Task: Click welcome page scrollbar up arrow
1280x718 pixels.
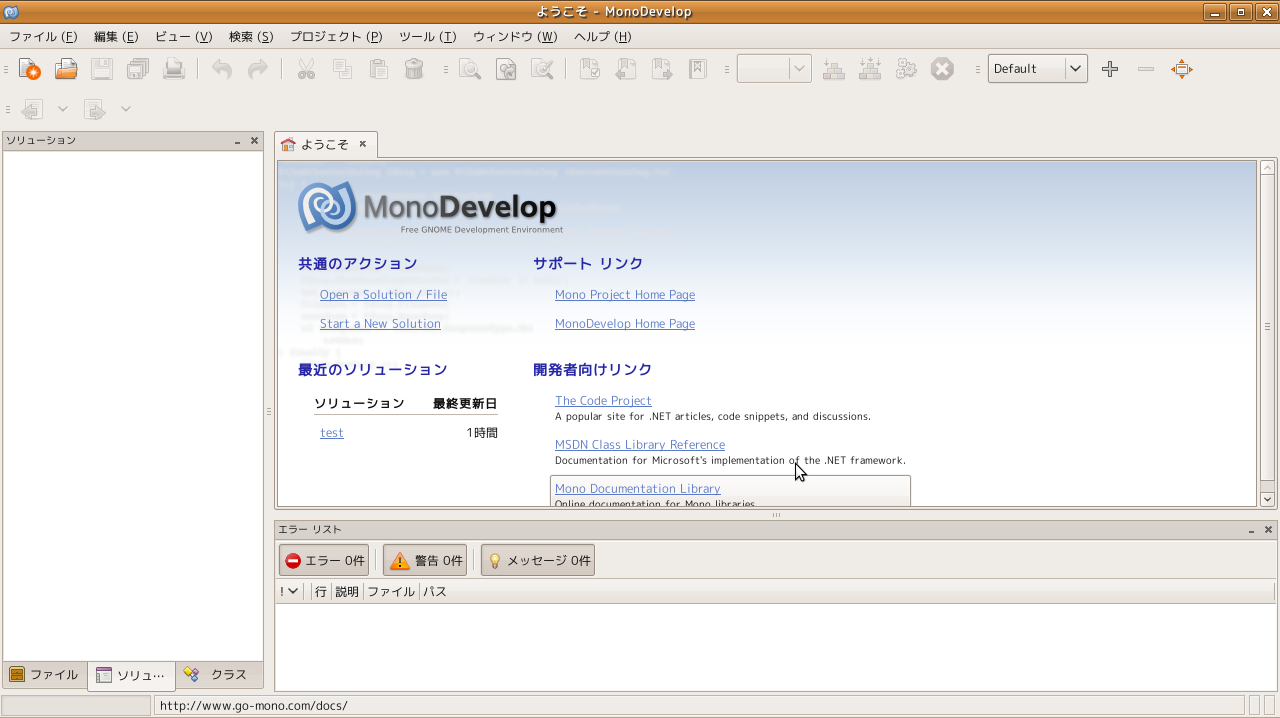Action: pyautogui.click(x=1267, y=168)
